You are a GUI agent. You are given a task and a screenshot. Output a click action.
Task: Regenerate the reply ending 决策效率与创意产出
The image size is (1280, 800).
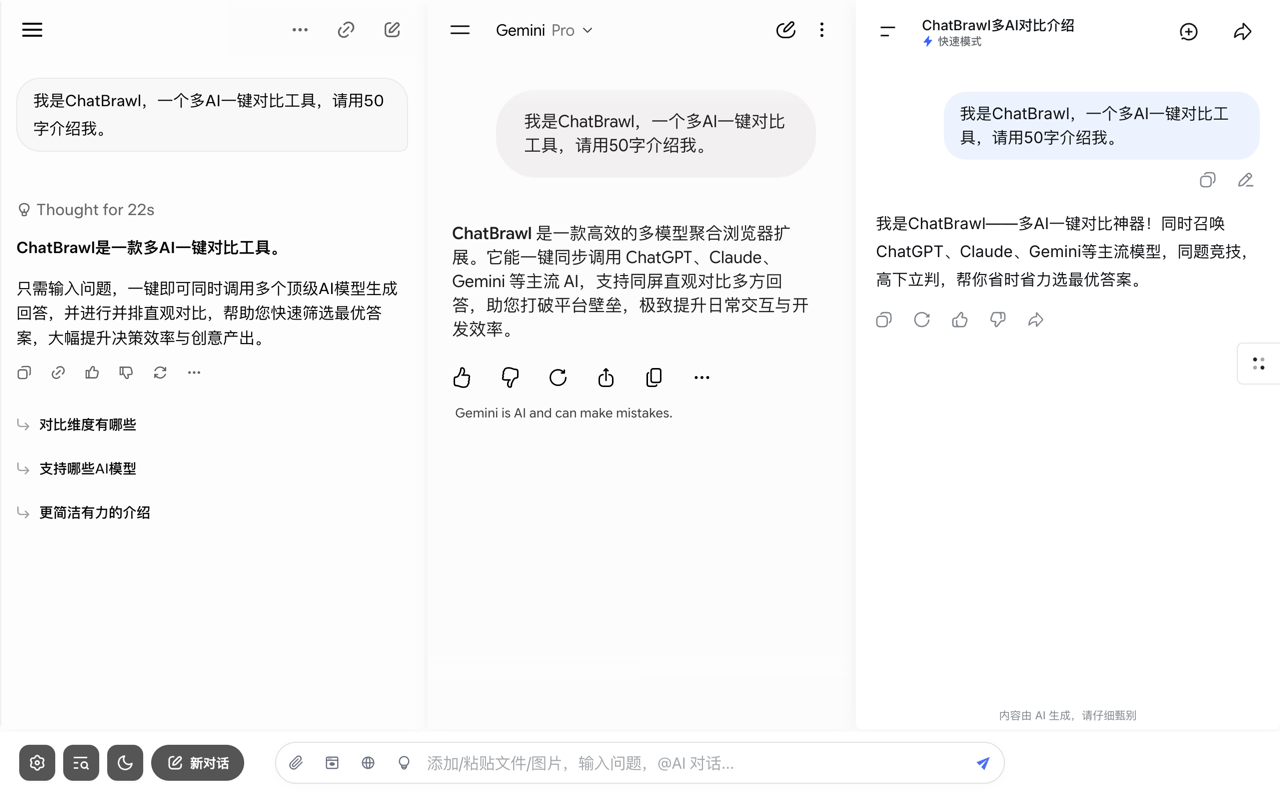[160, 373]
